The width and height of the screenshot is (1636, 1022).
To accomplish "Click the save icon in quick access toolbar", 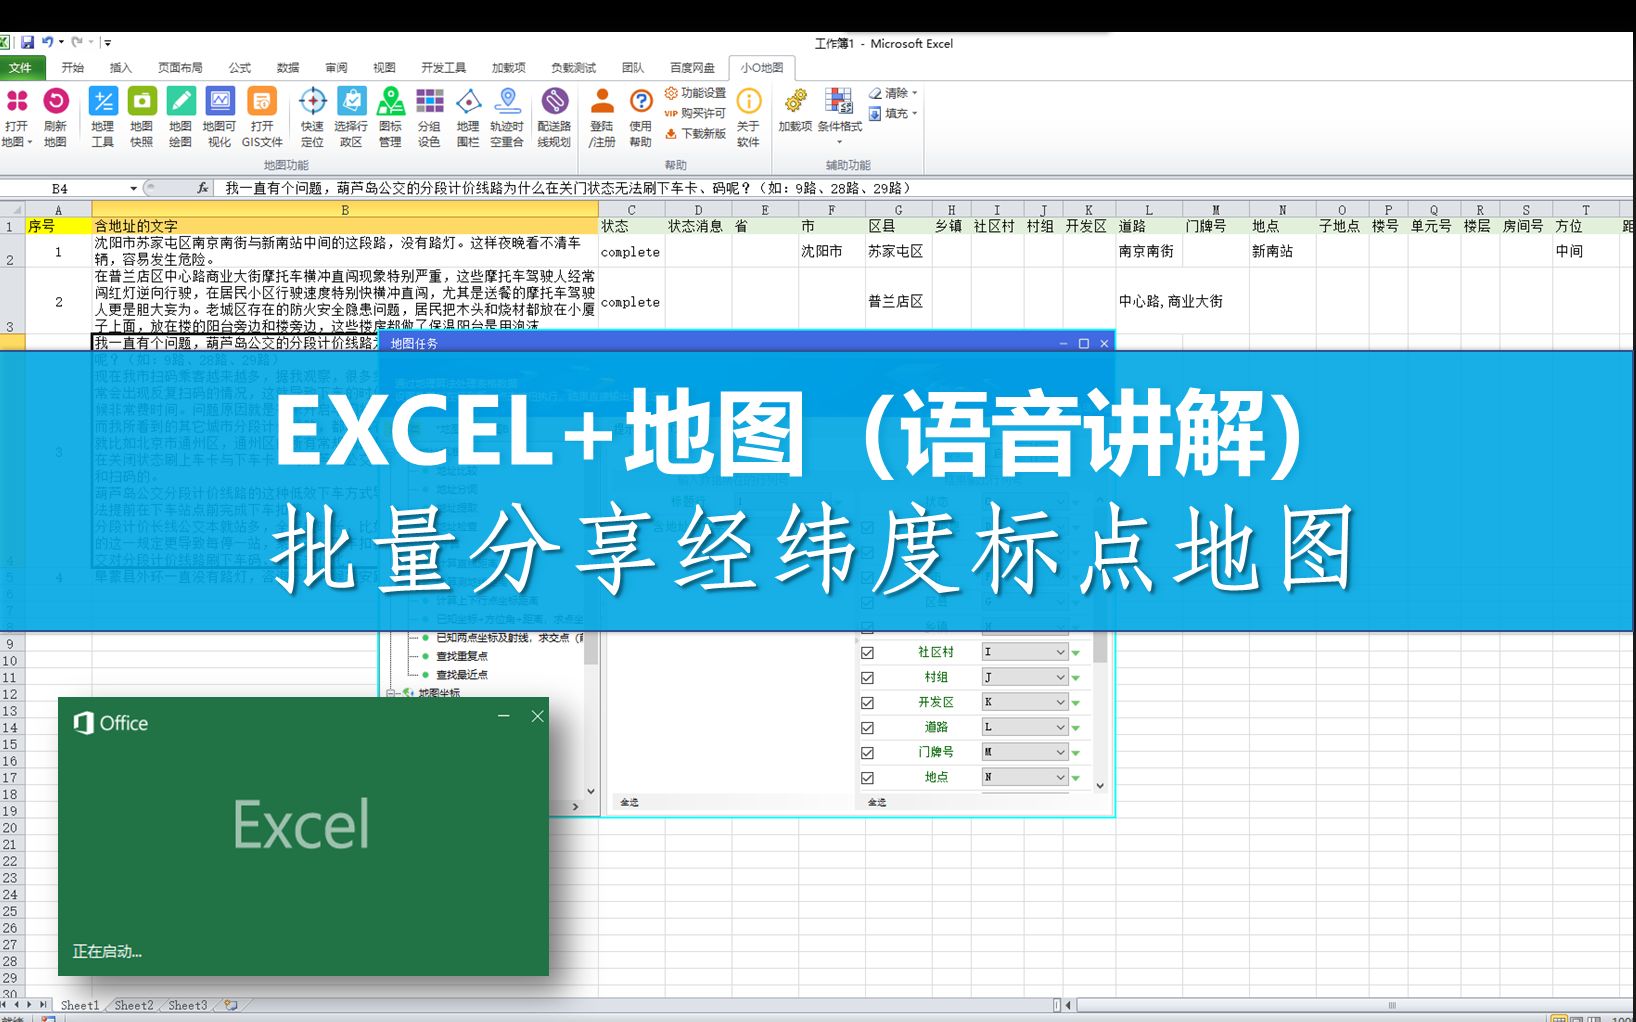I will click(28, 42).
